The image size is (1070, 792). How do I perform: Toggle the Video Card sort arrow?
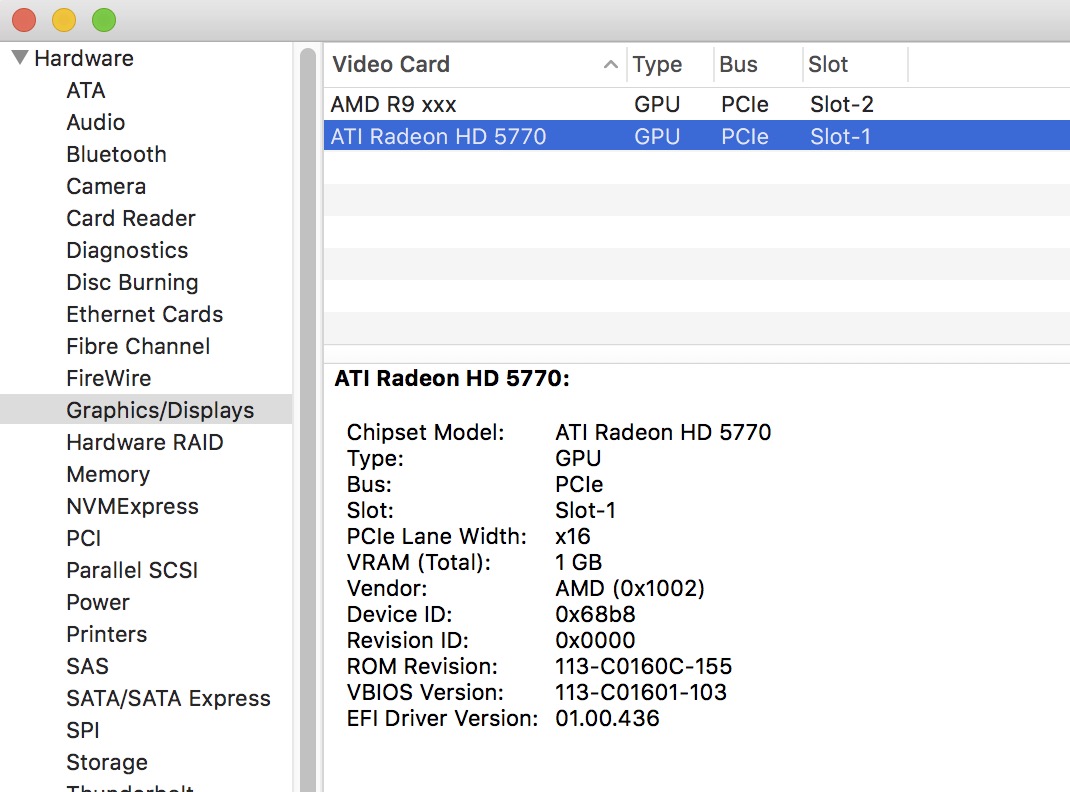[x=611, y=64]
